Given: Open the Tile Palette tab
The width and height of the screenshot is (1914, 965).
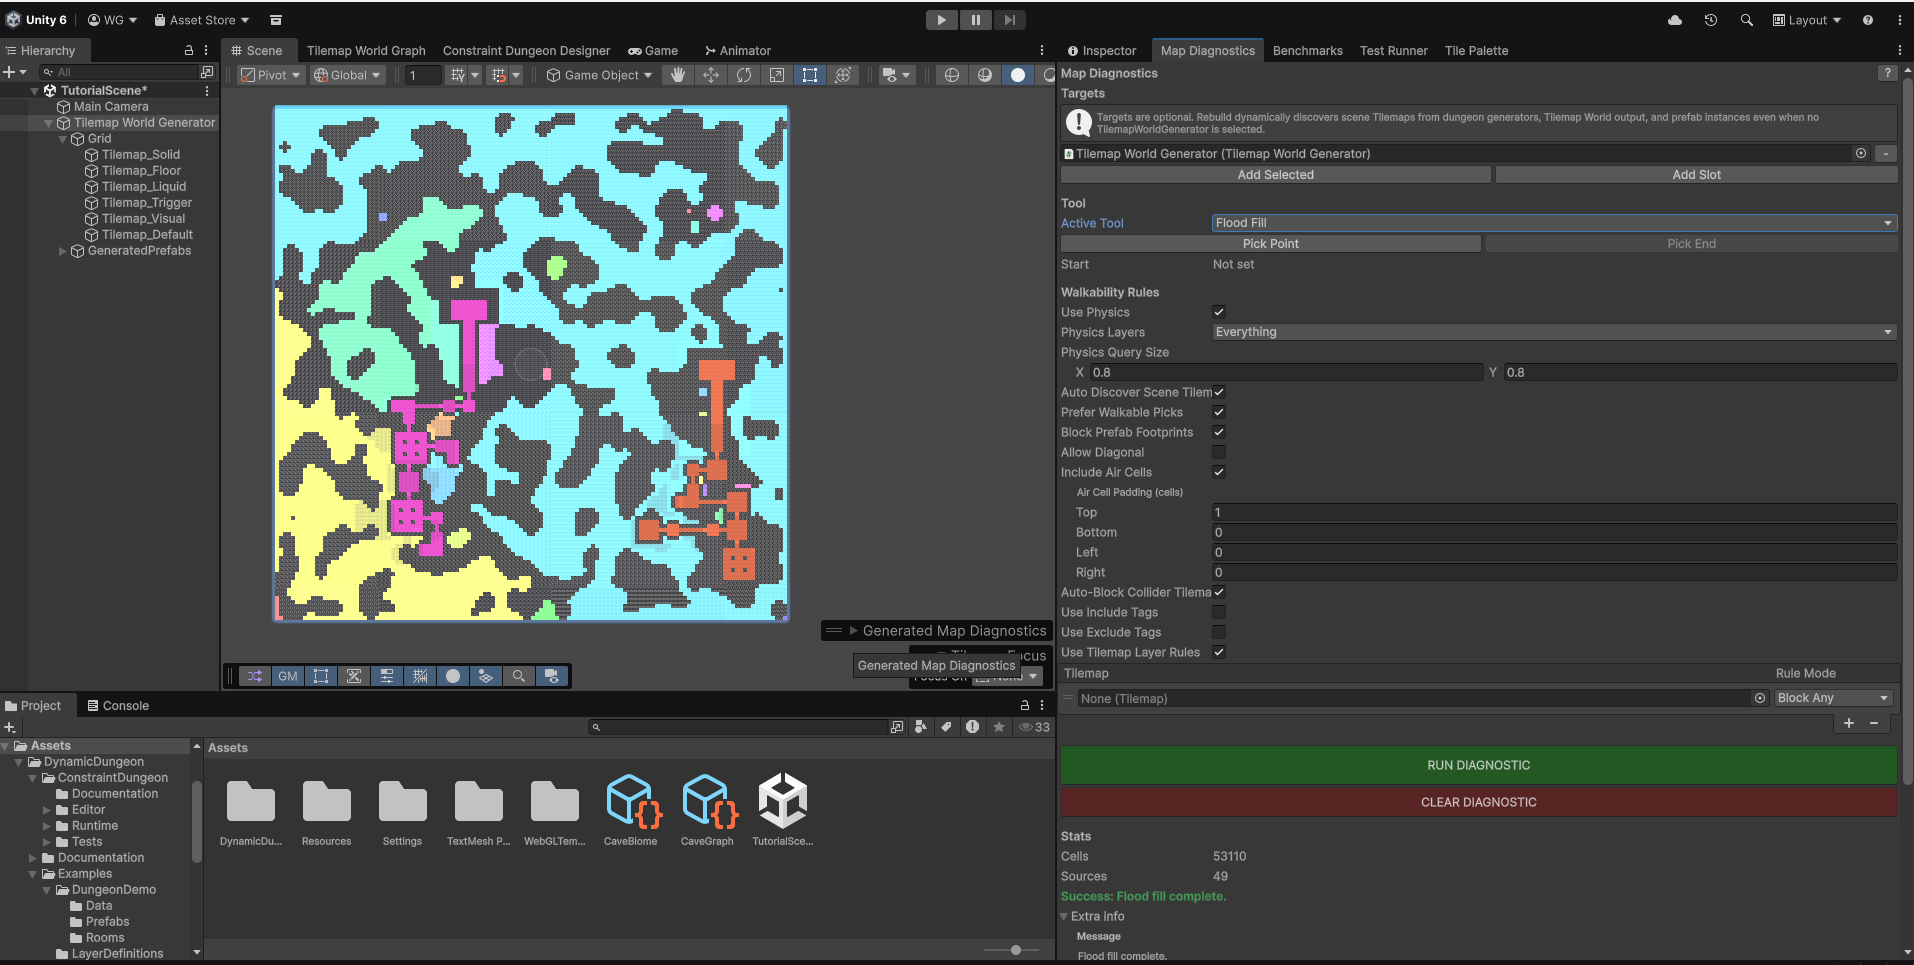Looking at the screenshot, I should click(x=1476, y=51).
